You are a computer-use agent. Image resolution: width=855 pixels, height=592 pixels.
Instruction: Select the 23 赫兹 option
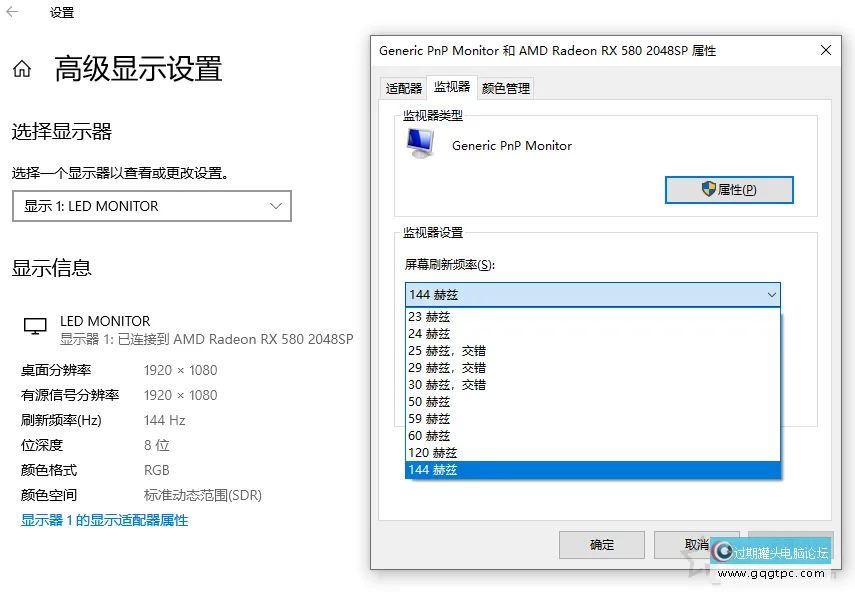click(428, 316)
